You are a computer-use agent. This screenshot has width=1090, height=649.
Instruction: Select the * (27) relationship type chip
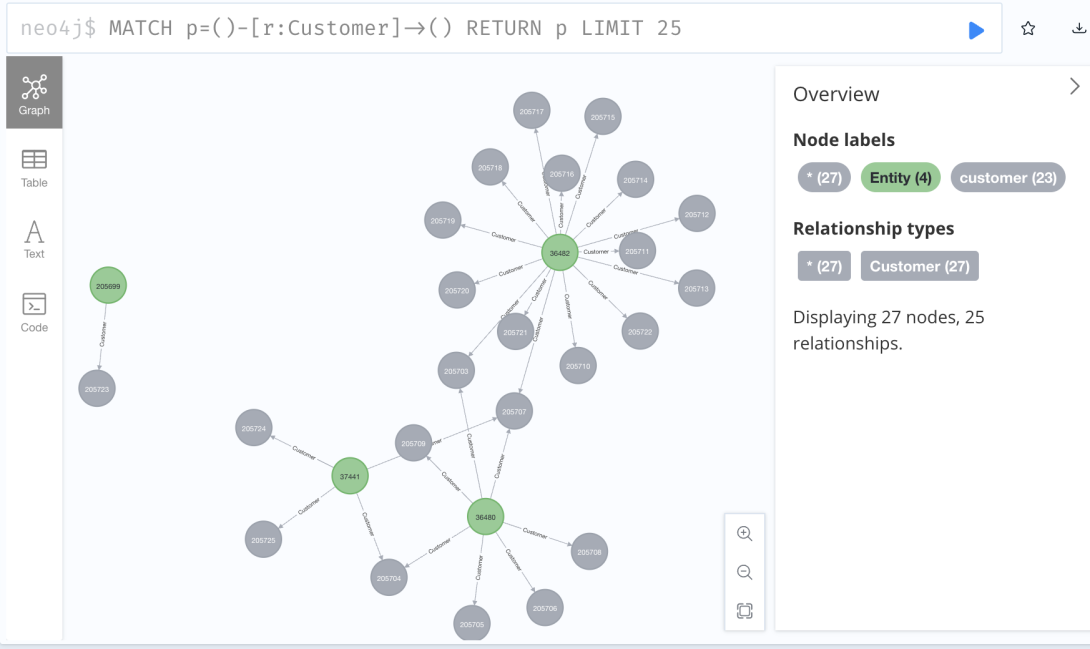point(824,266)
